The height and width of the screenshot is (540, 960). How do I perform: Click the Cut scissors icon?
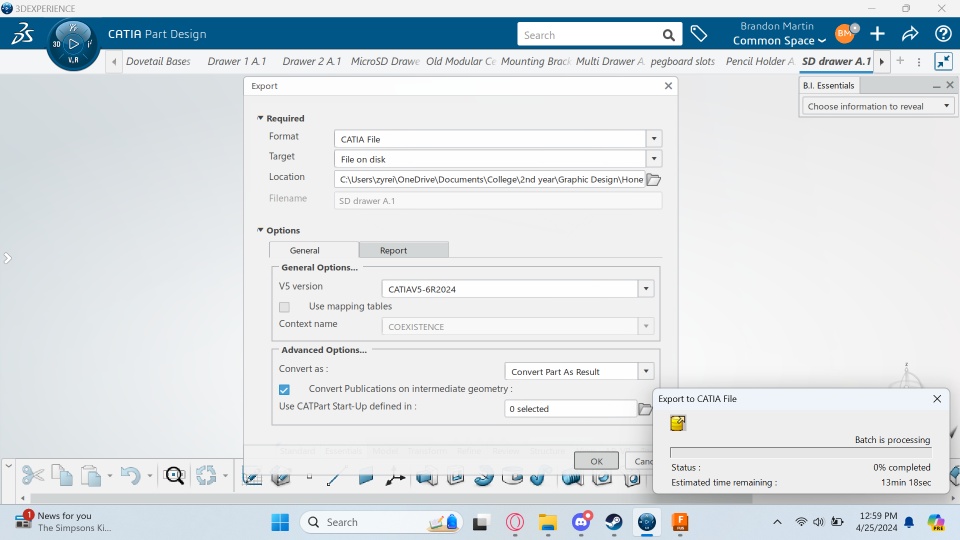[32, 475]
